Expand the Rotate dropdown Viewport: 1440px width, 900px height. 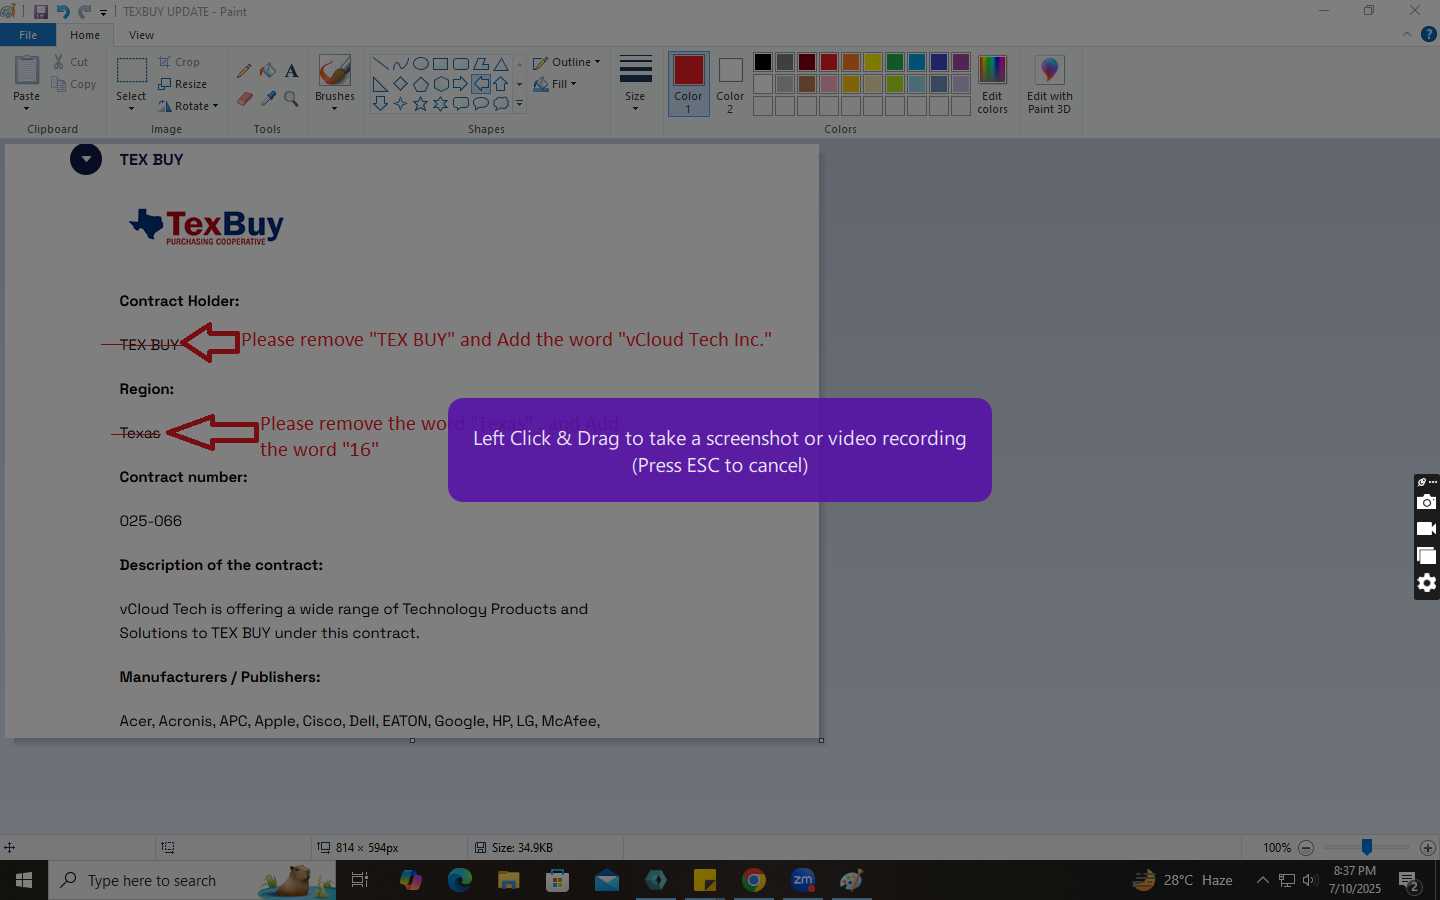[215, 106]
